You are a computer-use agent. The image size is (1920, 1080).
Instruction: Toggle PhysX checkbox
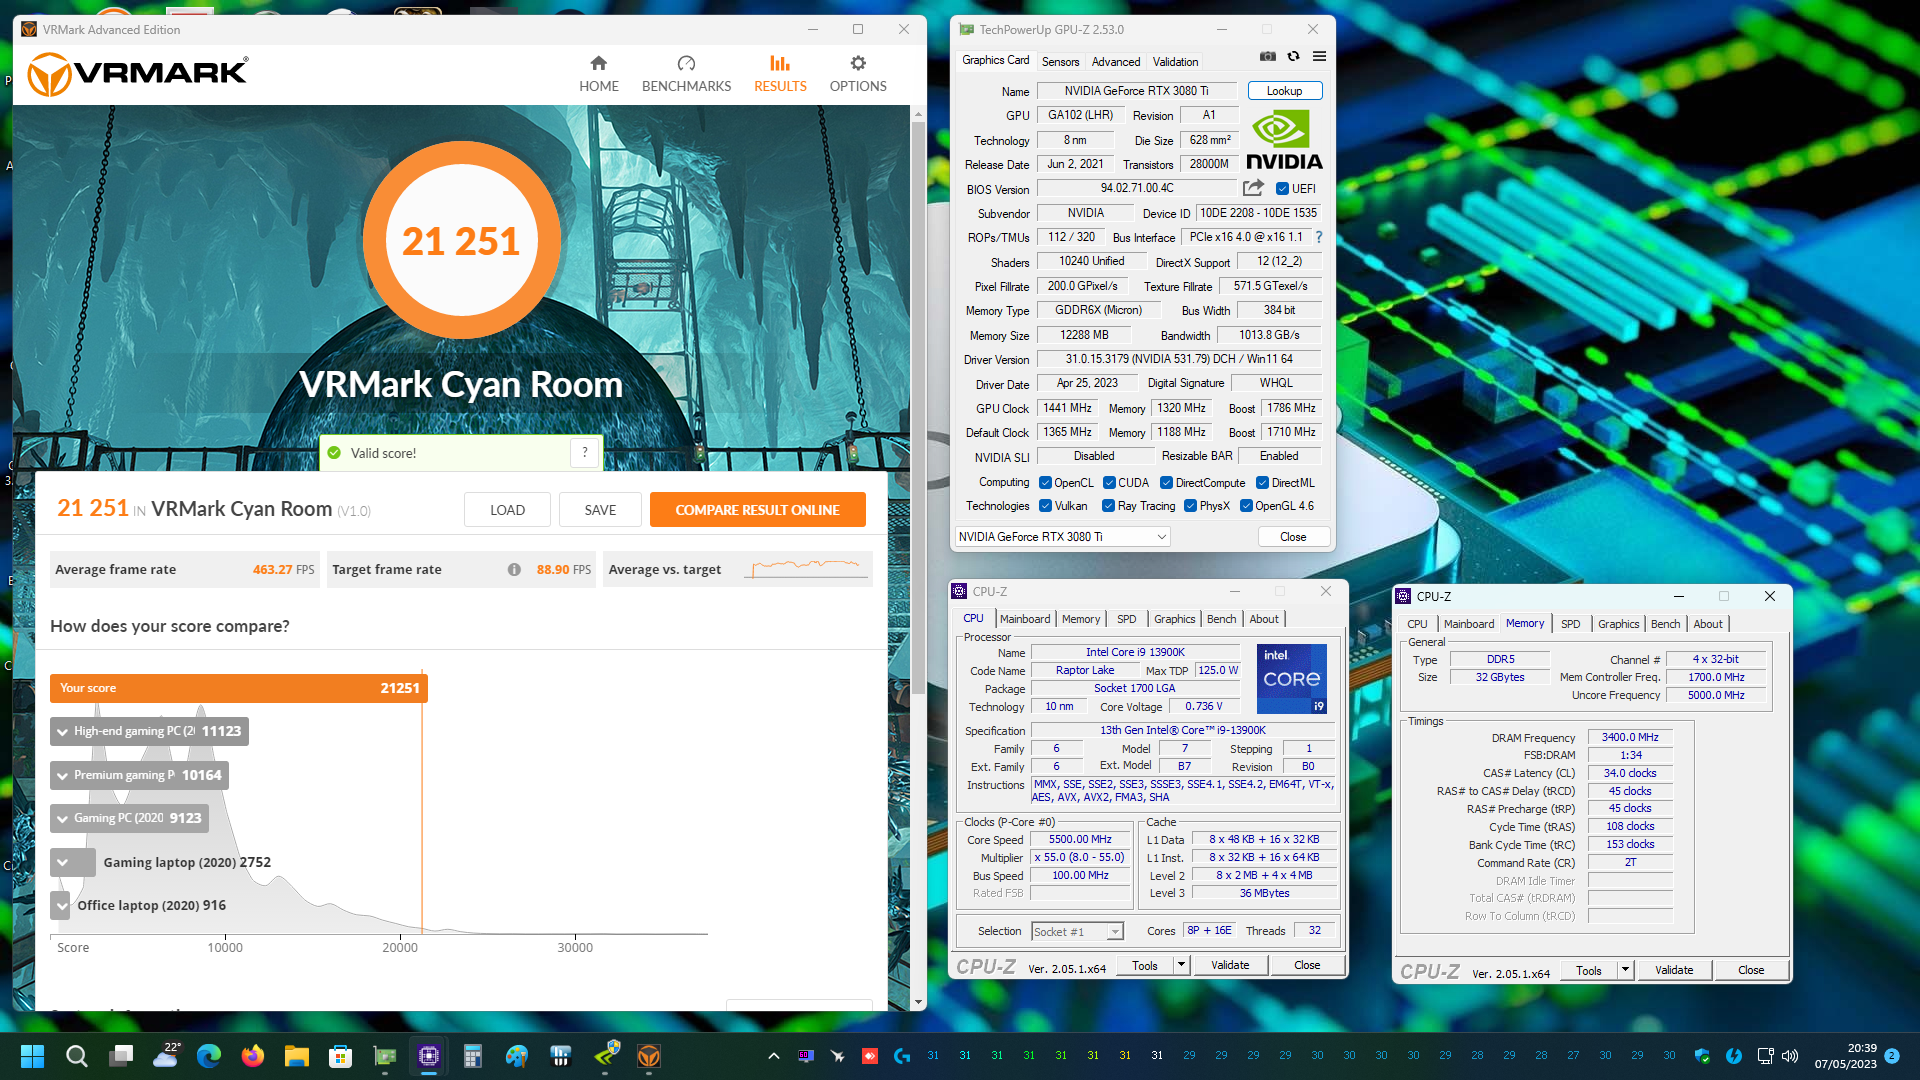[1190, 506]
